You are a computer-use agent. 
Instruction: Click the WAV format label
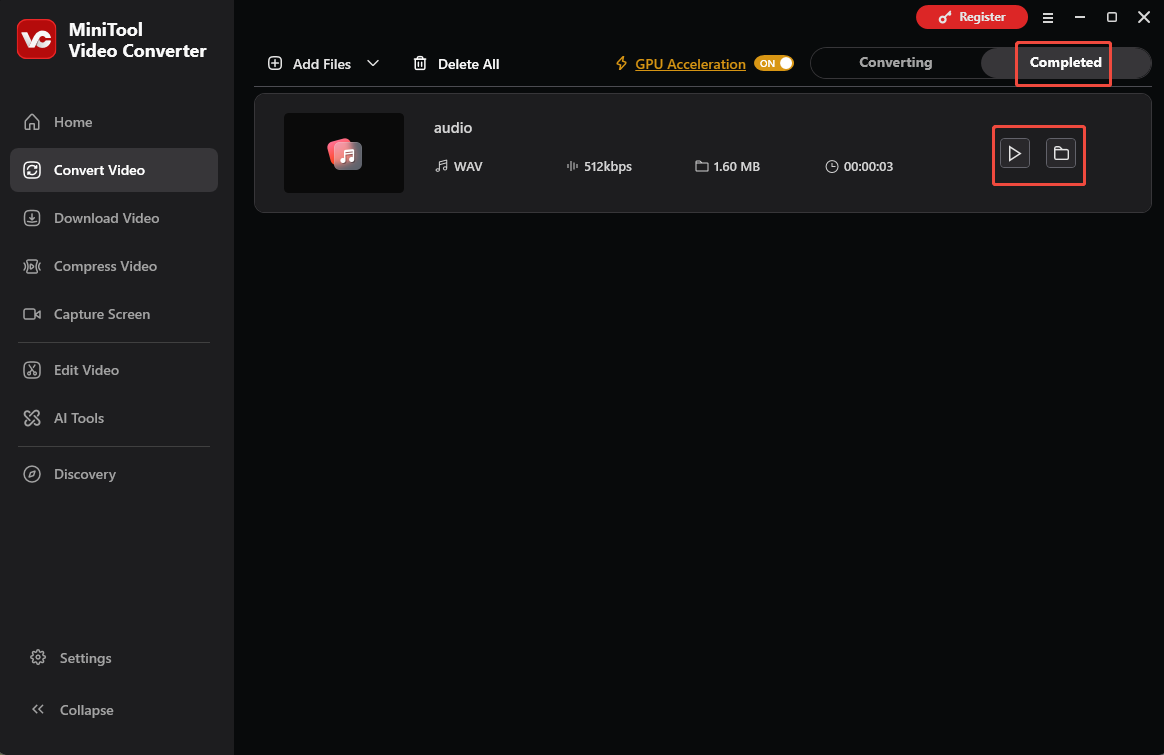point(468,166)
